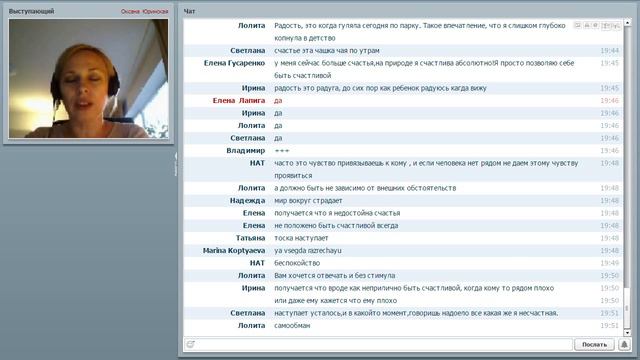The width and height of the screenshot is (640, 360).
Task: Select the name 'Владимир'
Action: point(246,151)
